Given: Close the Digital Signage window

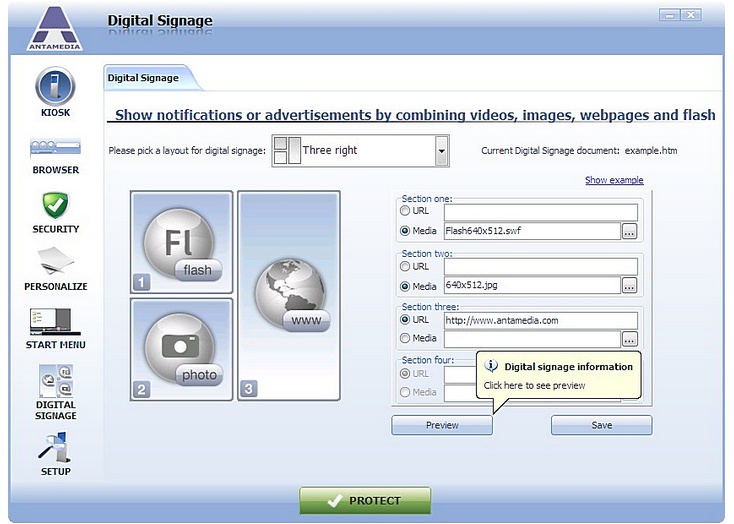Looking at the screenshot, I should click(691, 15).
